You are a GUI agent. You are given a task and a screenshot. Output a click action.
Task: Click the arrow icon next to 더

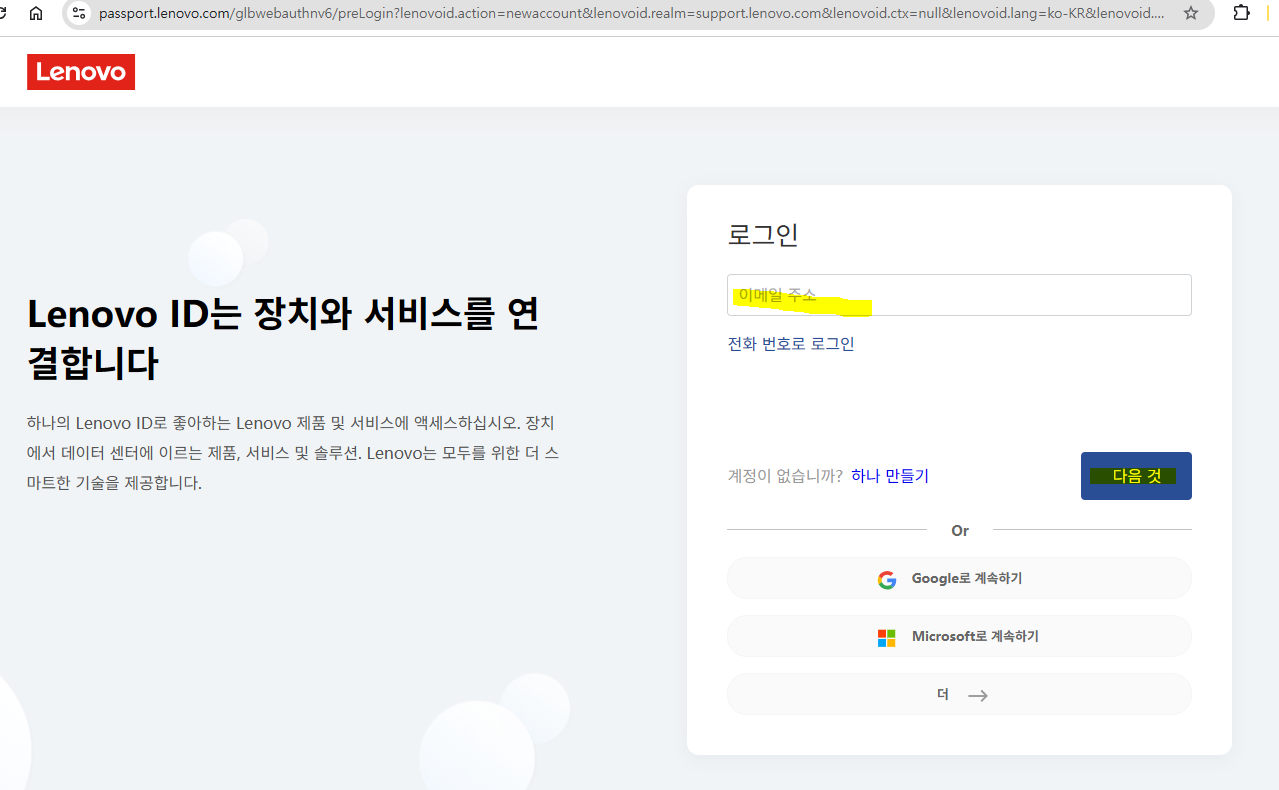[x=978, y=695]
